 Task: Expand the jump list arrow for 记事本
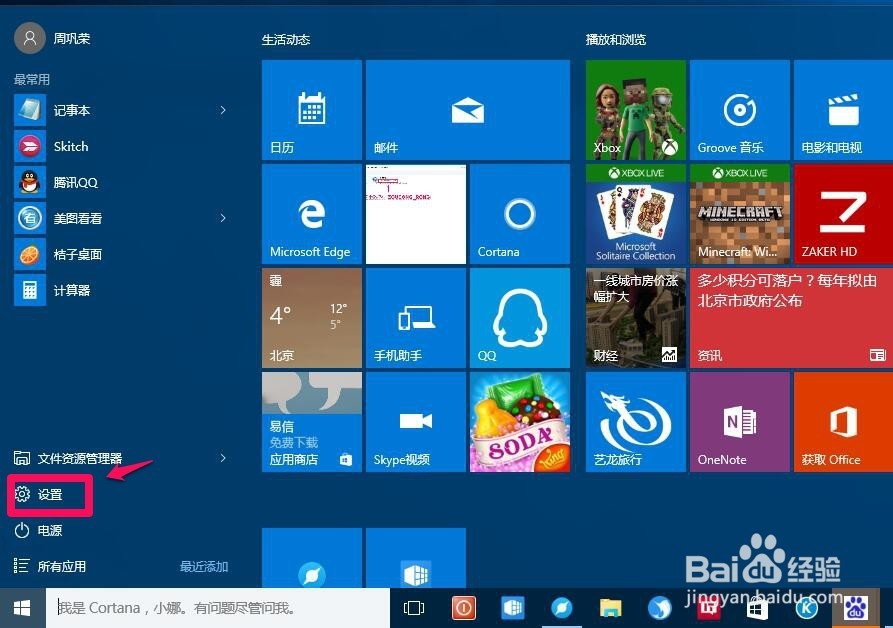pos(223,110)
